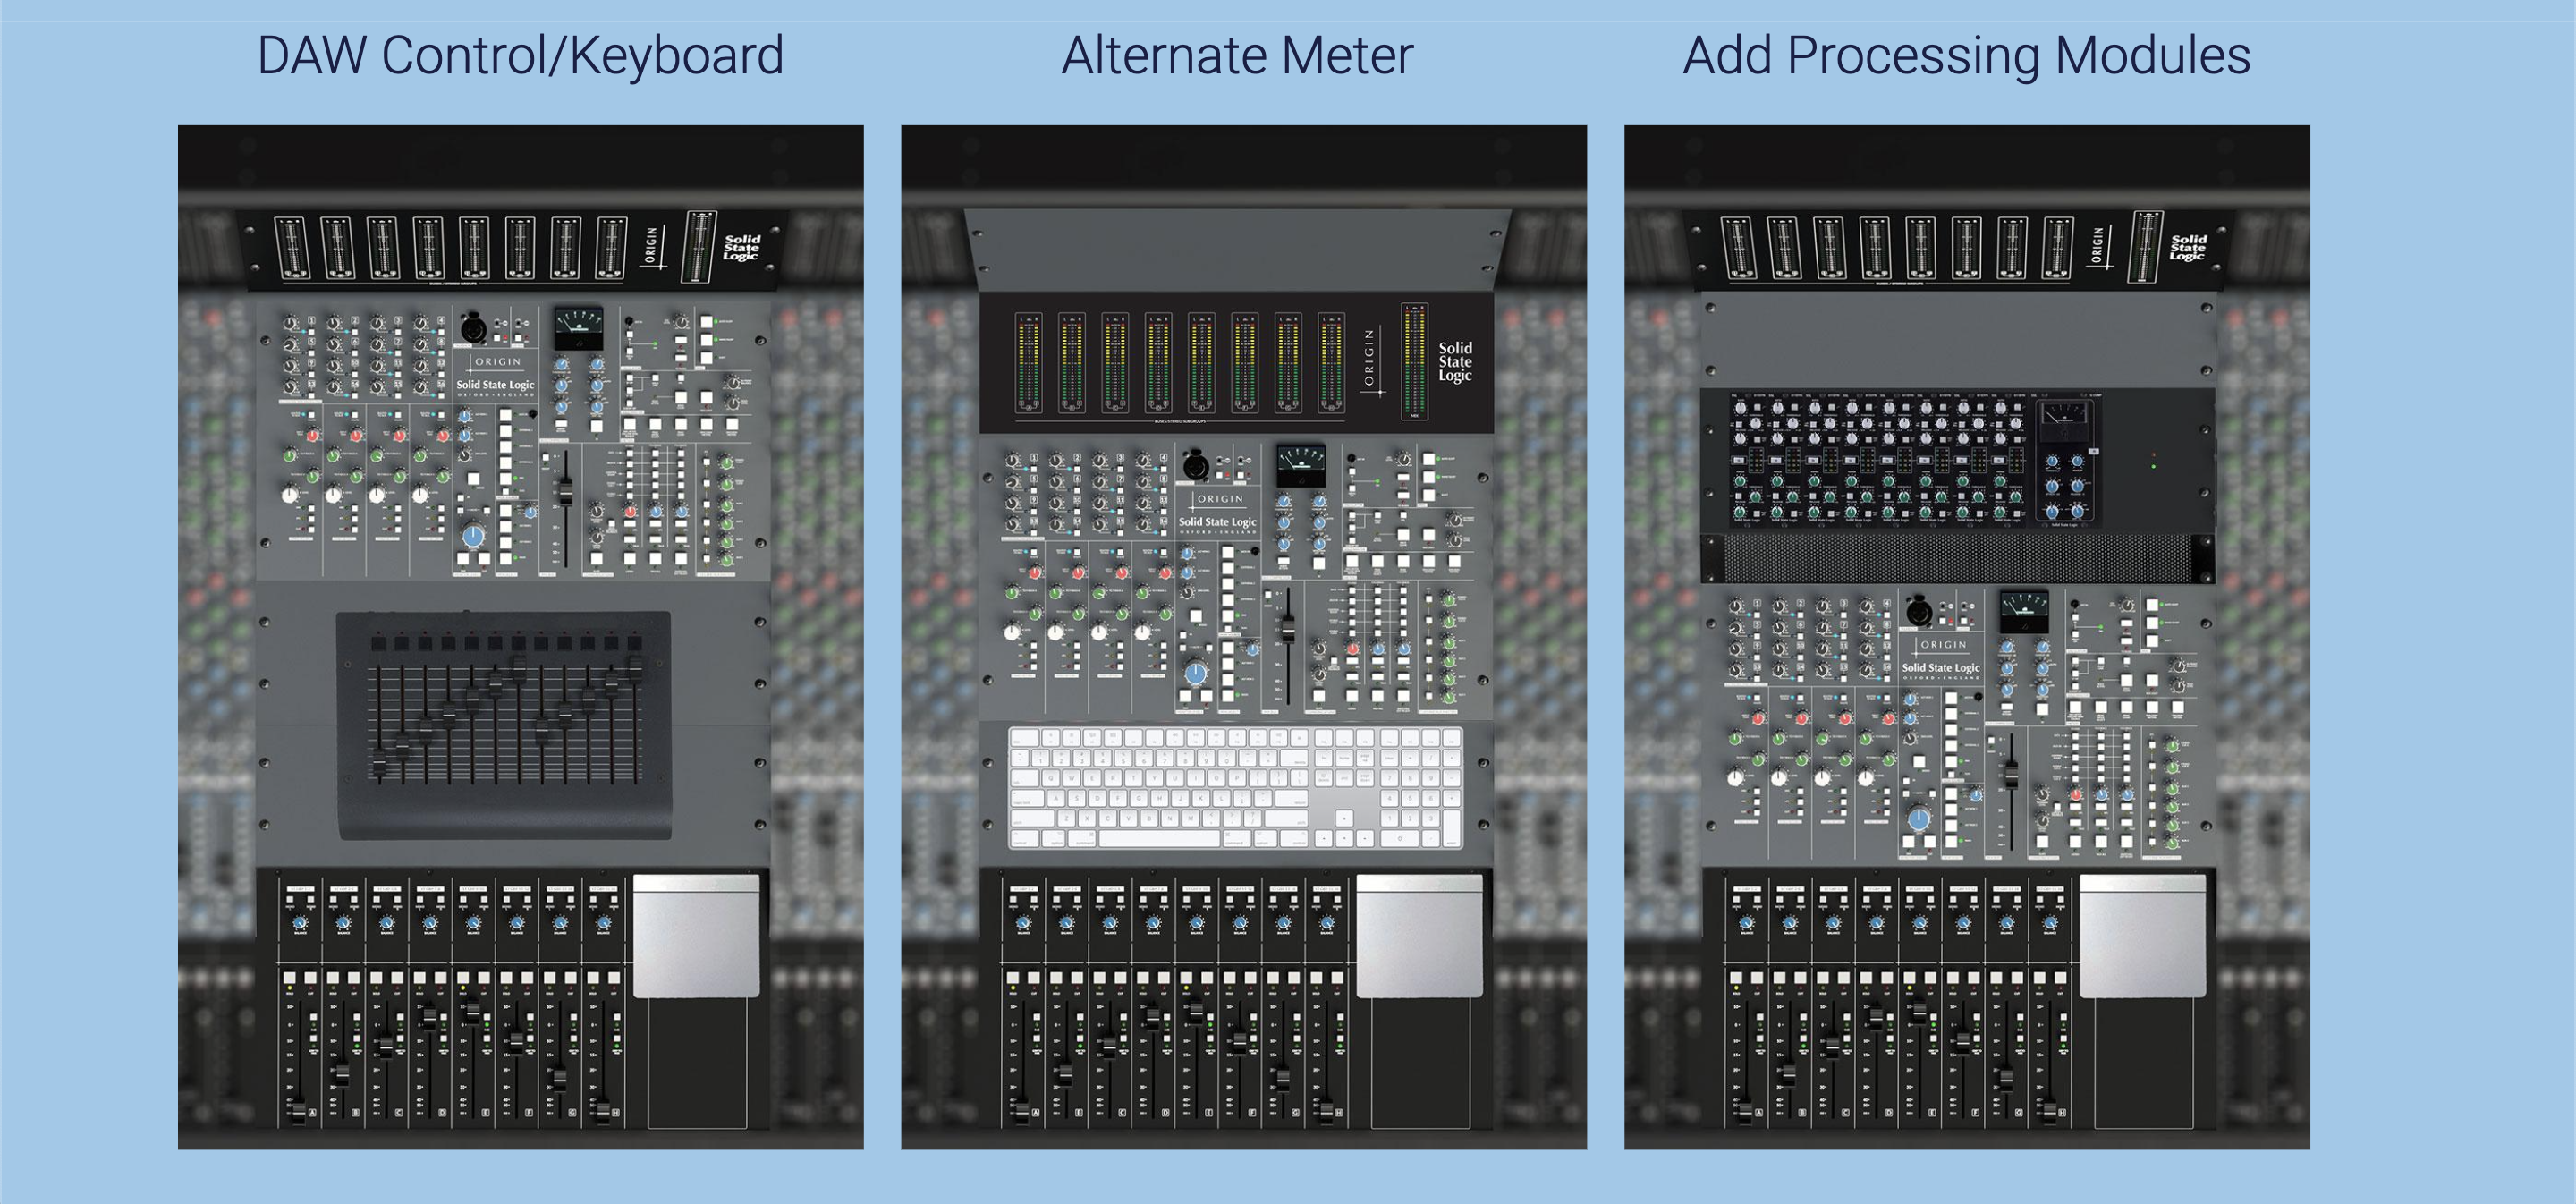Viewport: 2576px width, 1204px height.
Task: Click the XLR talkback socket in DAW Control panel
Action: click(x=473, y=328)
